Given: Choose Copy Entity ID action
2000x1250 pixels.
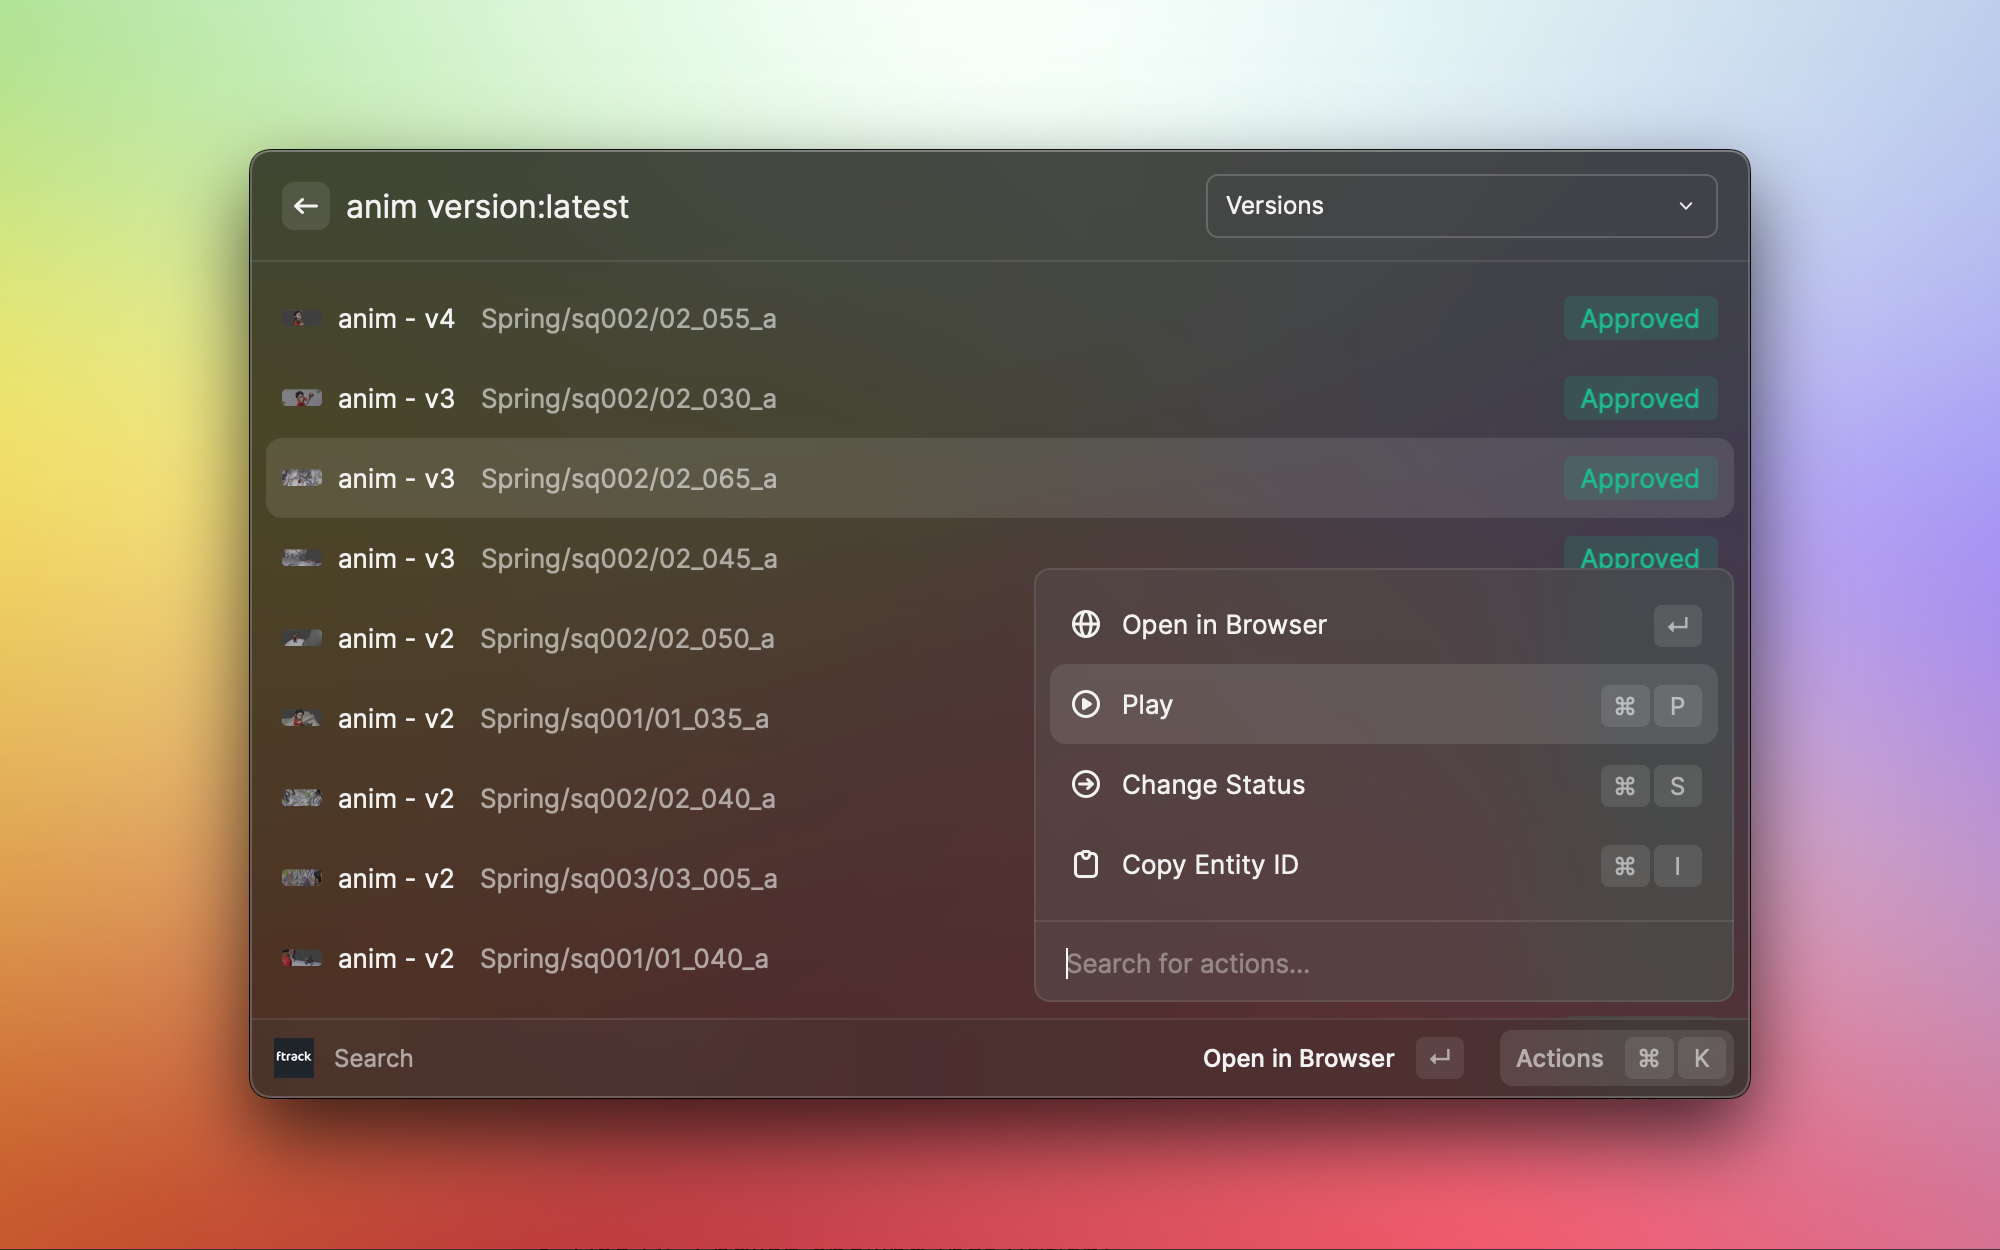Looking at the screenshot, I should (1210, 864).
